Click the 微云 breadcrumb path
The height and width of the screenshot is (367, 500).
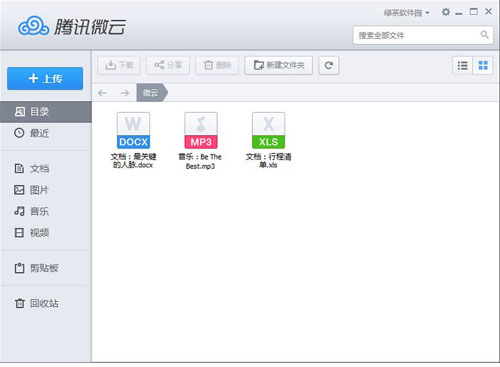point(151,93)
